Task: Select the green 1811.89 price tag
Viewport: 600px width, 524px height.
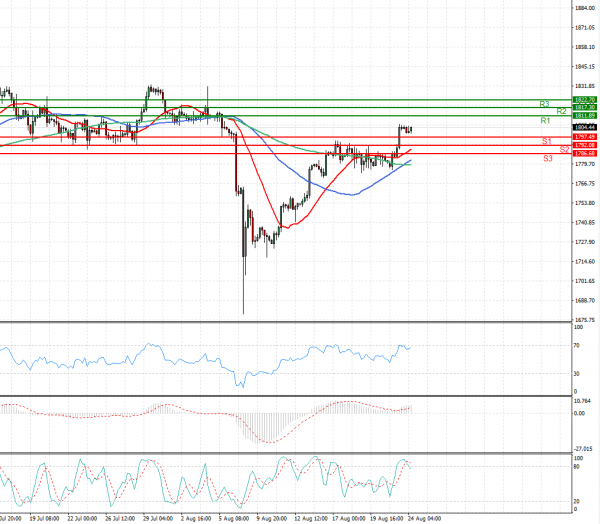Action: coord(584,116)
